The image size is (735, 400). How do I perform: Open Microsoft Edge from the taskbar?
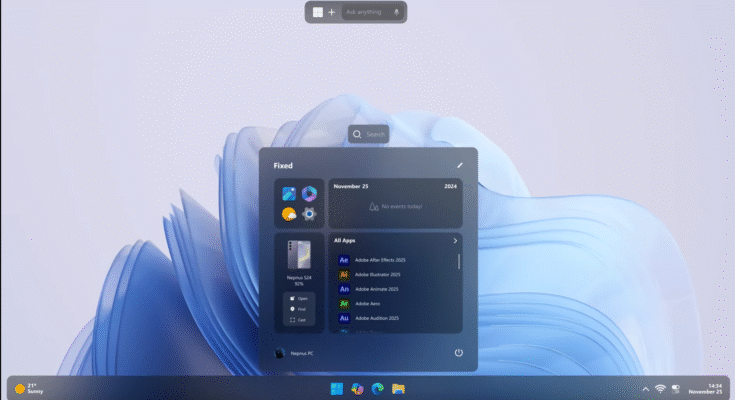(x=378, y=389)
